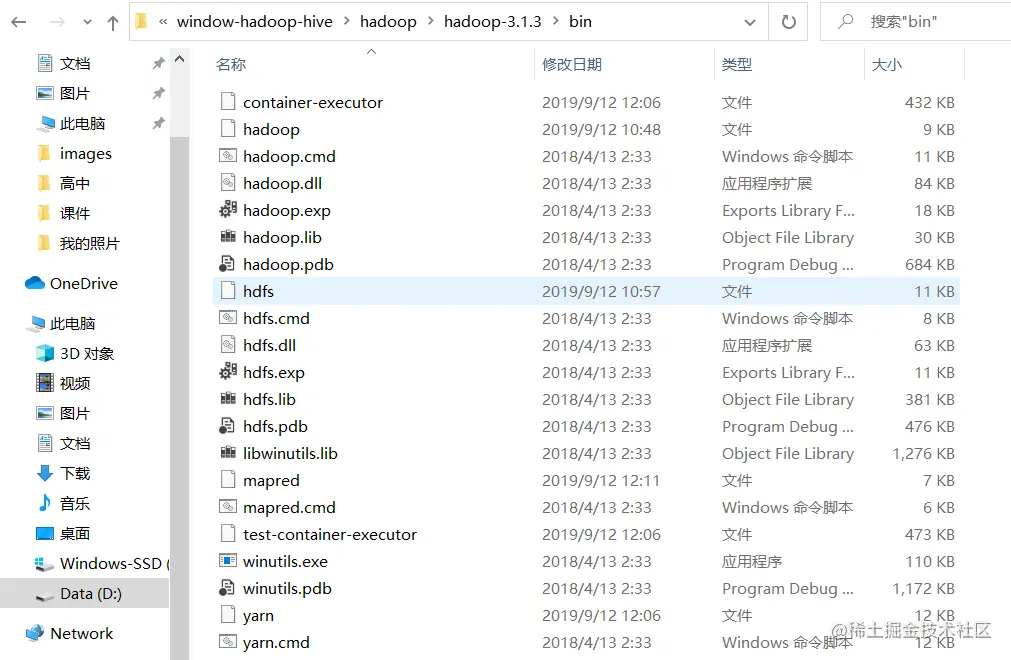Select hadoop.pdb debug file icon
This screenshot has width=1011, height=660.
click(x=228, y=264)
